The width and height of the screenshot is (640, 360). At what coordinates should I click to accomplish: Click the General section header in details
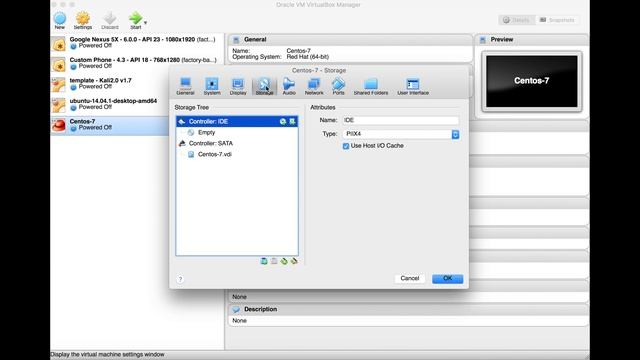point(350,40)
